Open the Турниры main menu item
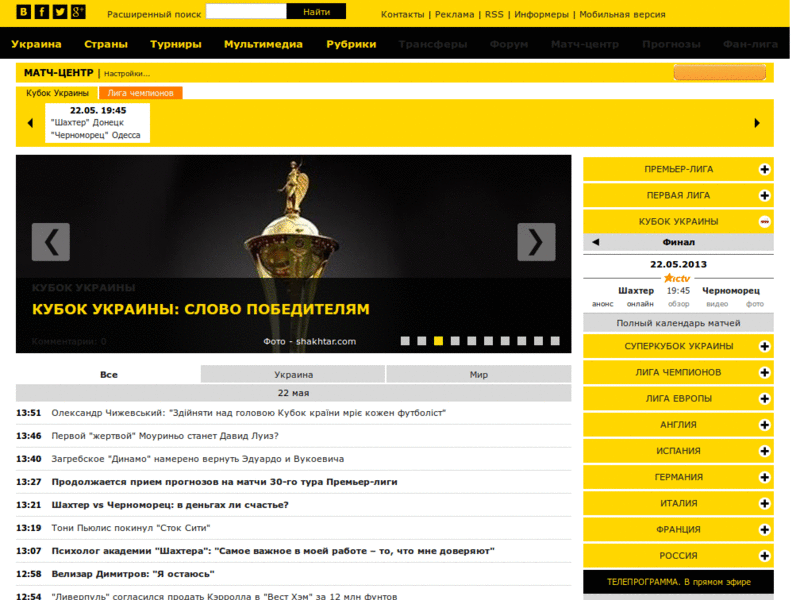The image size is (800, 600). click(176, 44)
